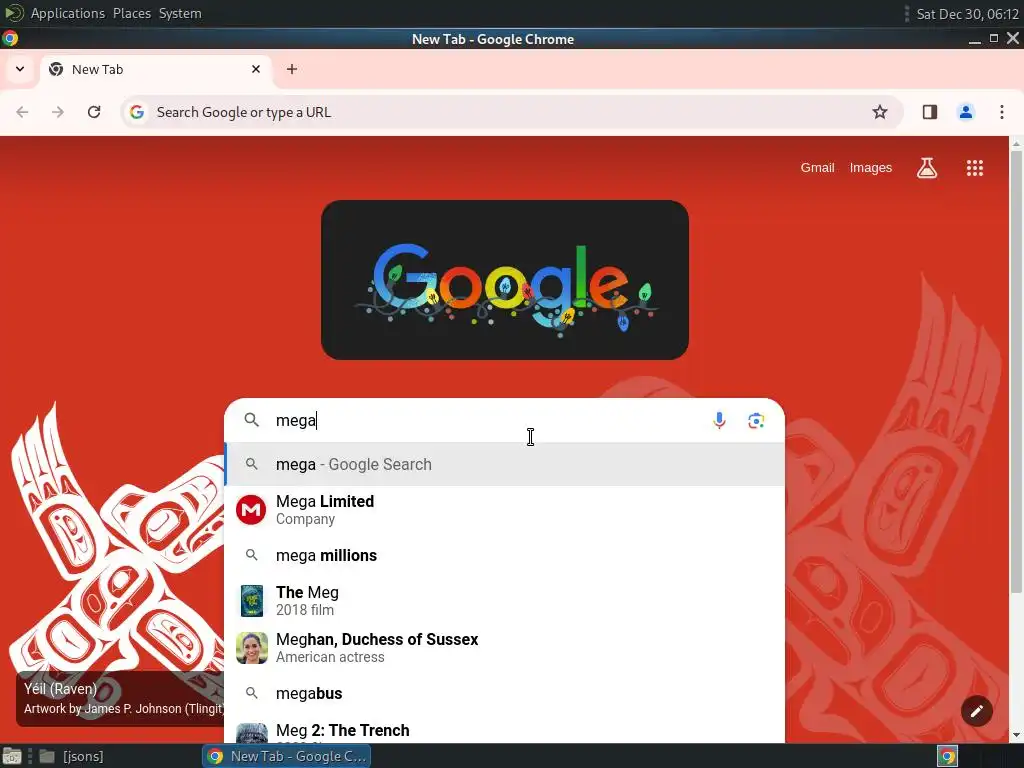The width and height of the screenshot is (1024, 768).
Task: Click the forward navigation arrow
Action: 58,112
